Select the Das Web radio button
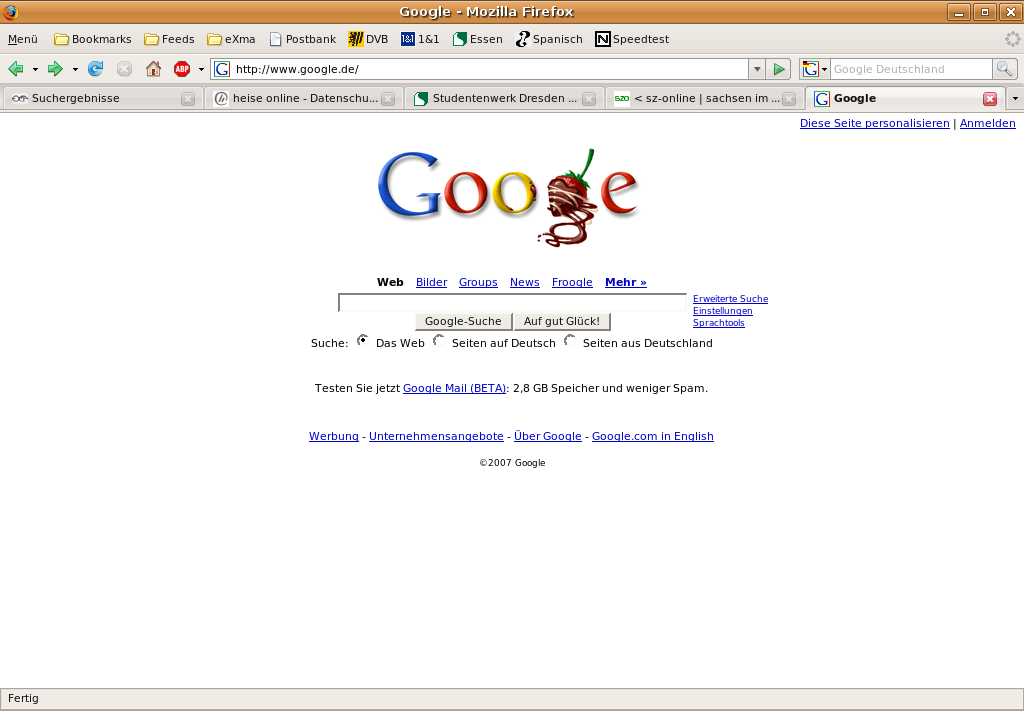This screenshot has height=711, width=1024. coord(363,340)
